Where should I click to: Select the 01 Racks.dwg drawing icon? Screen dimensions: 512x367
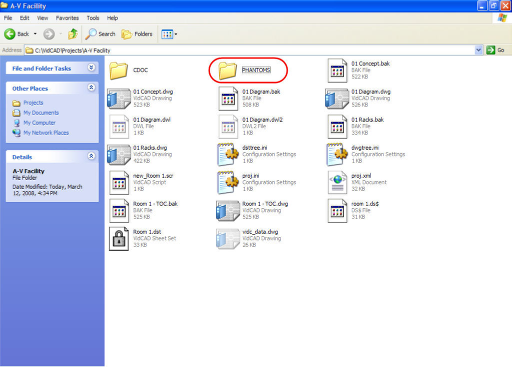pyautogui.click(x=119, y=154)
